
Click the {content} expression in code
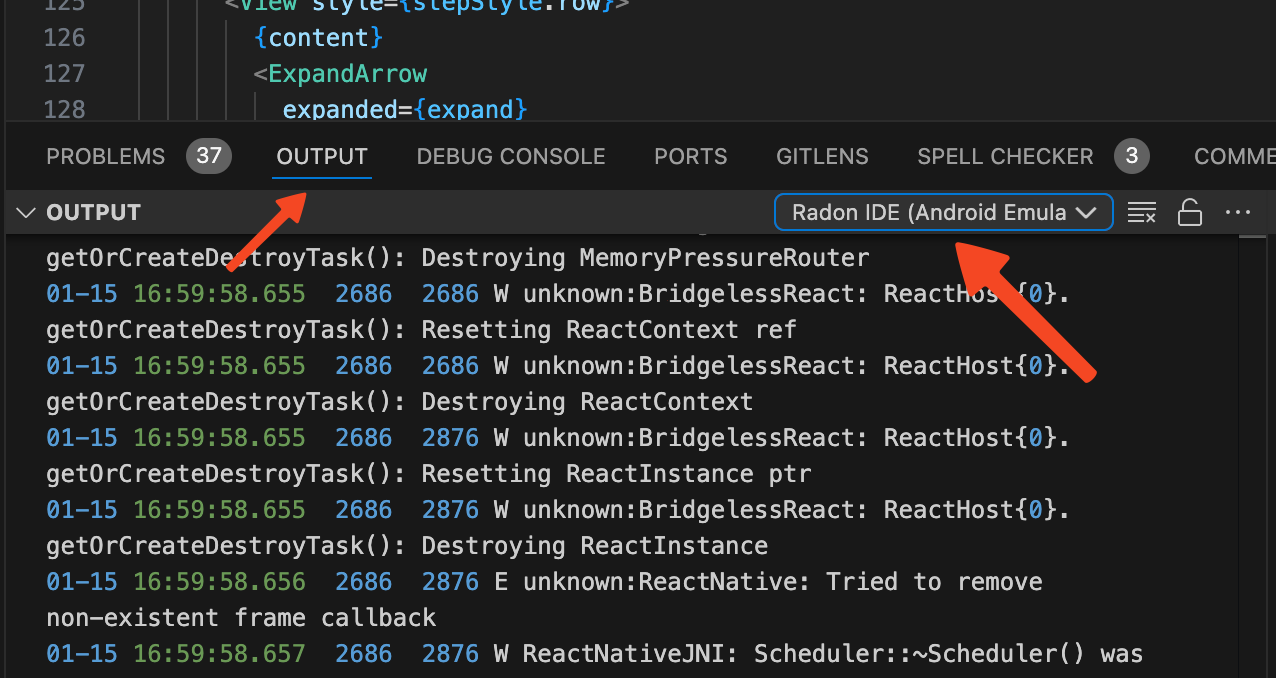(x=319, y=37)
